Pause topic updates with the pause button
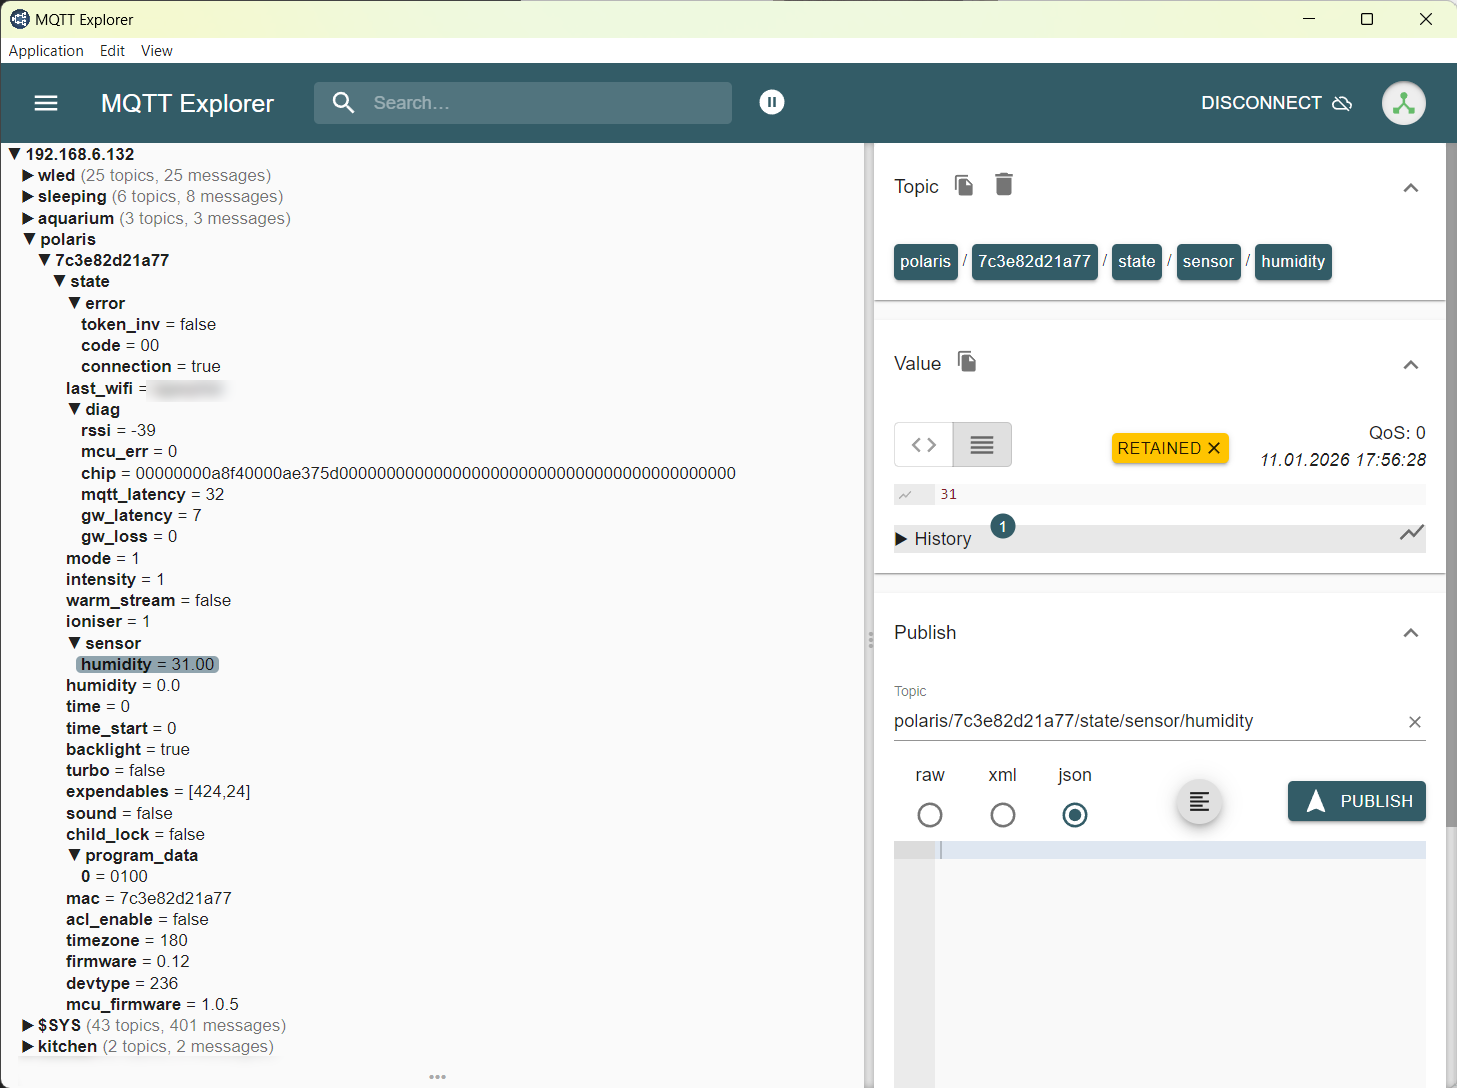Image resolution: width=1457 pixels, height=1088 pixels. pyautogui.click(x=771, y=102)
